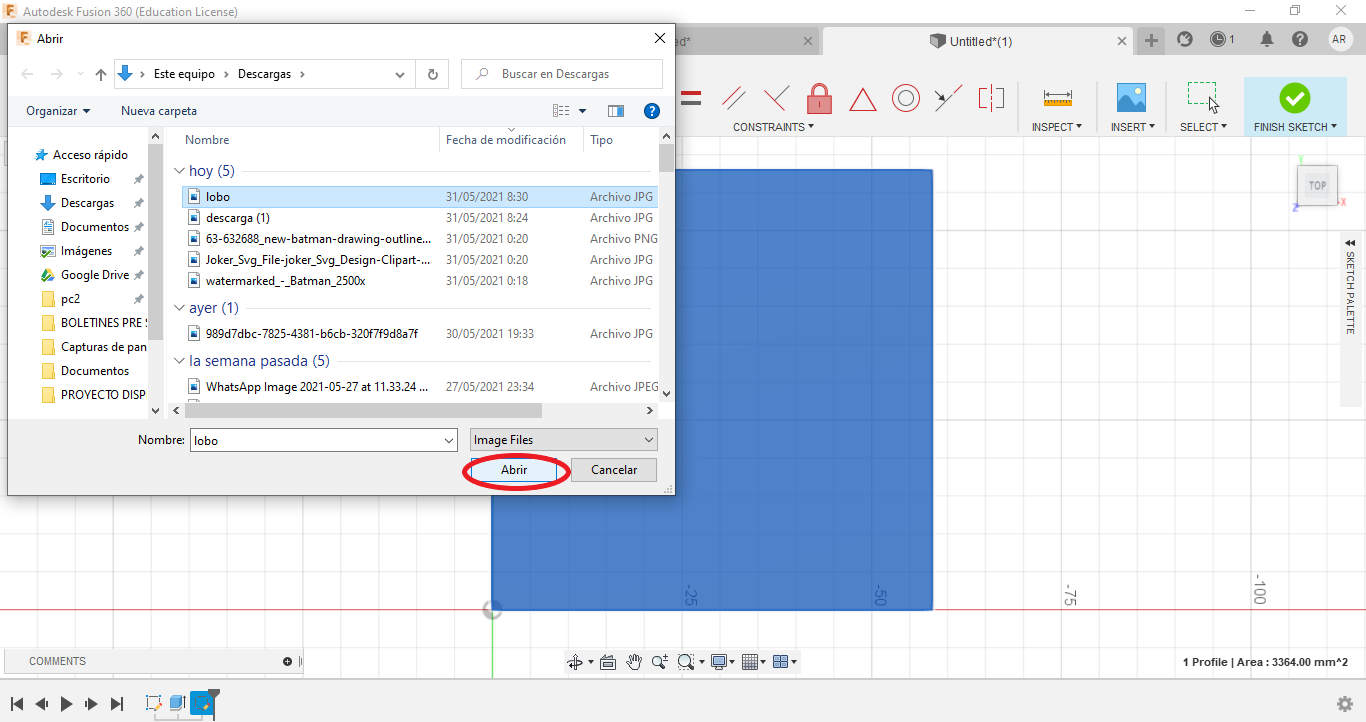
Task: Expand the COMMENTS panel with plus icon
Action: (x=288, y=661)
